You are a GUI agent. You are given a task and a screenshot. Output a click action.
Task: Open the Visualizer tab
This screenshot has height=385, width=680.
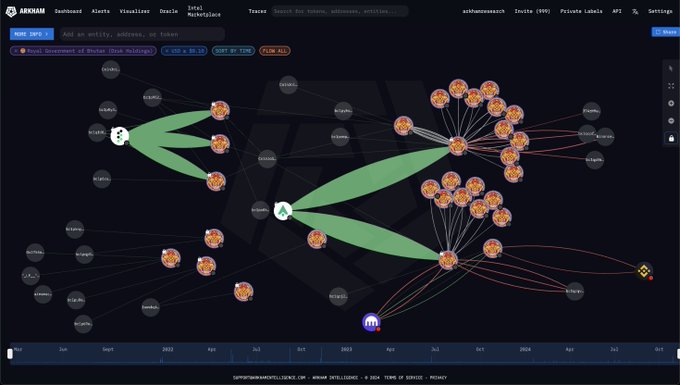pyautogui.click(x=134, y=11)
